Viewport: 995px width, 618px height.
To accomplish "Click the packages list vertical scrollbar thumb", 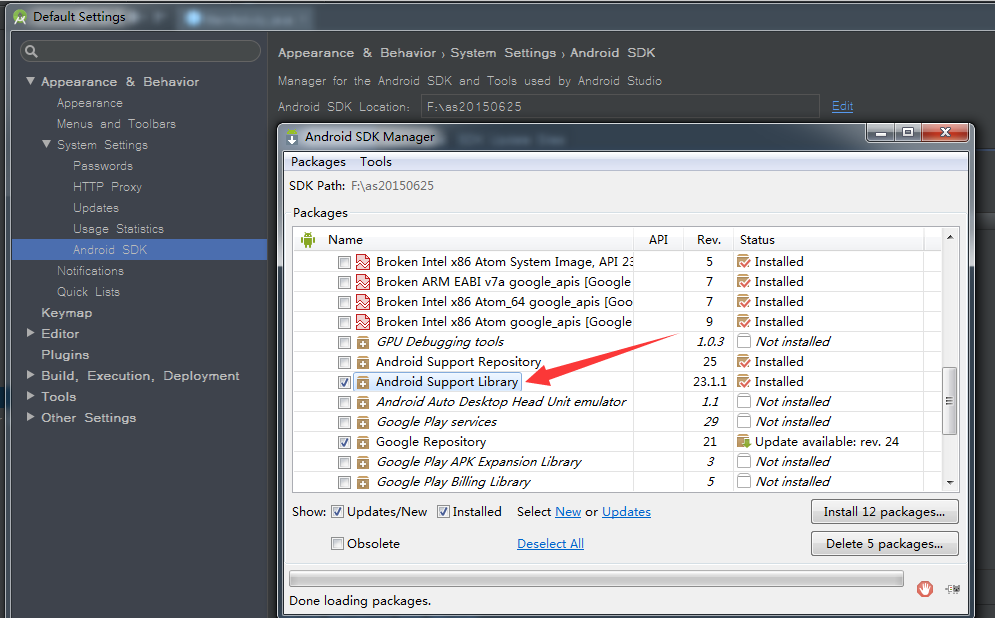I will click(949, 401).
